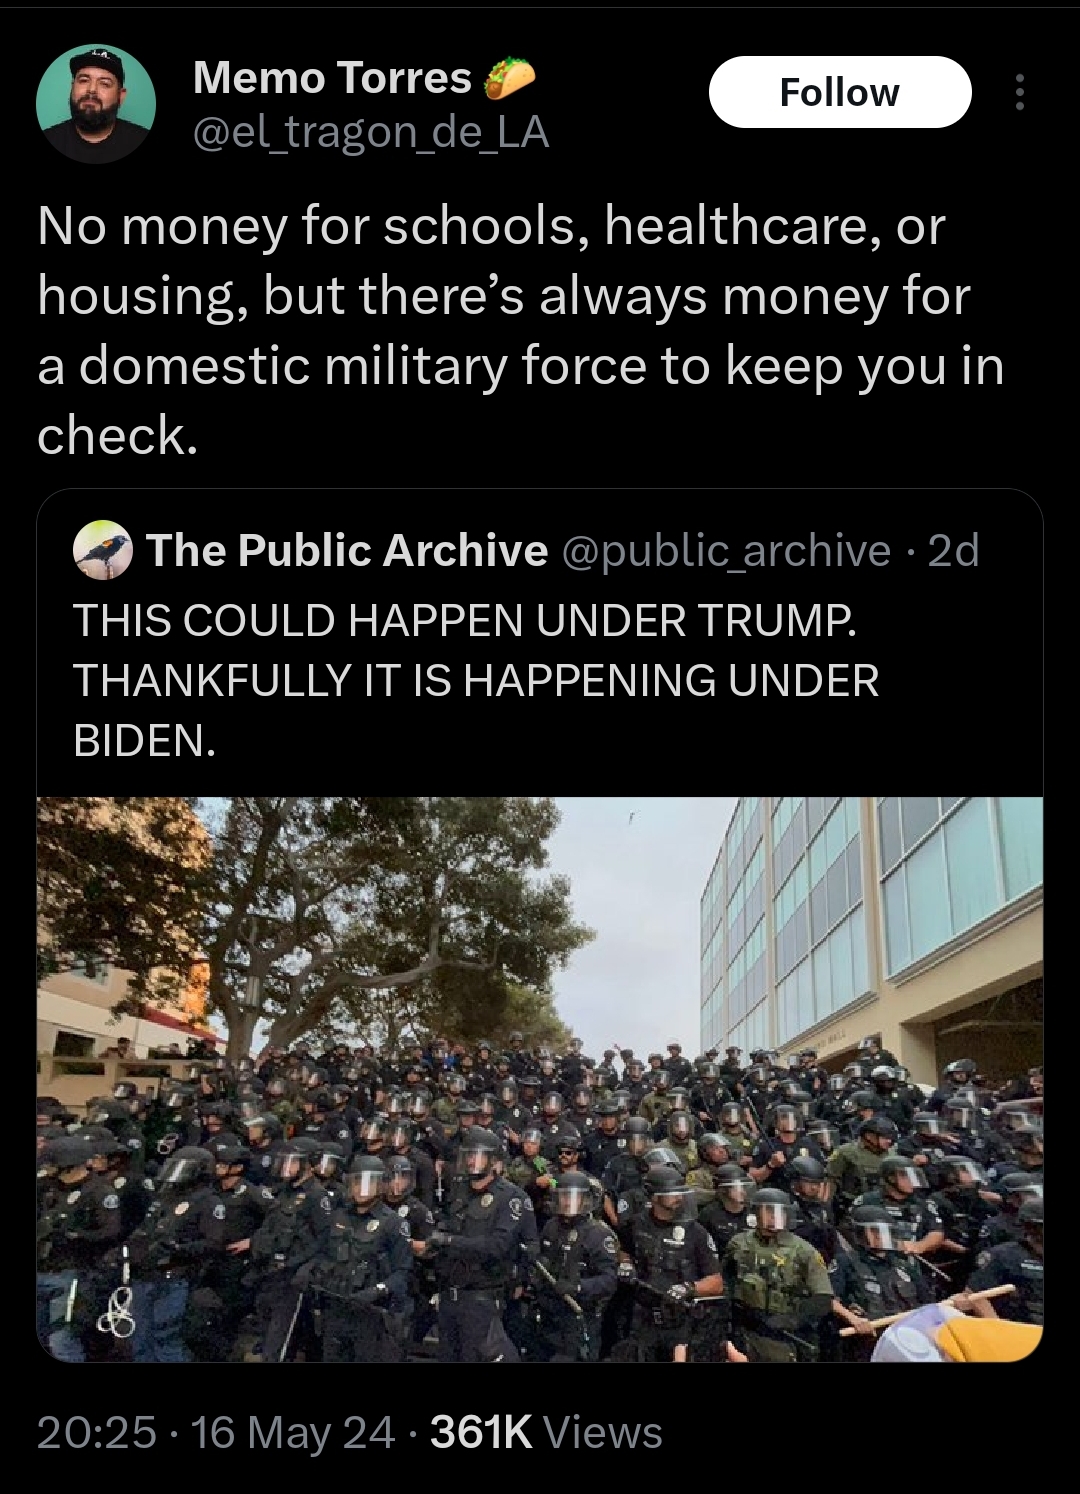Select the main tweet text about schools
Screen dimensions: 1080x1494
click(x=520, y=330)
